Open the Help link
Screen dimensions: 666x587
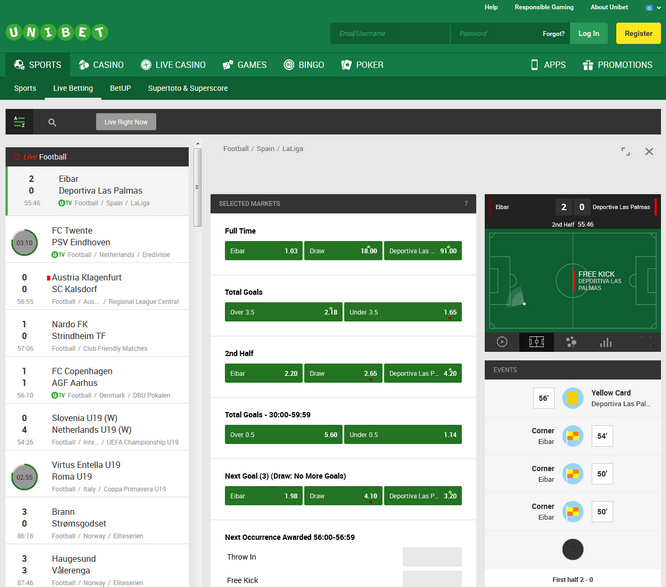[x=491, y=7]
